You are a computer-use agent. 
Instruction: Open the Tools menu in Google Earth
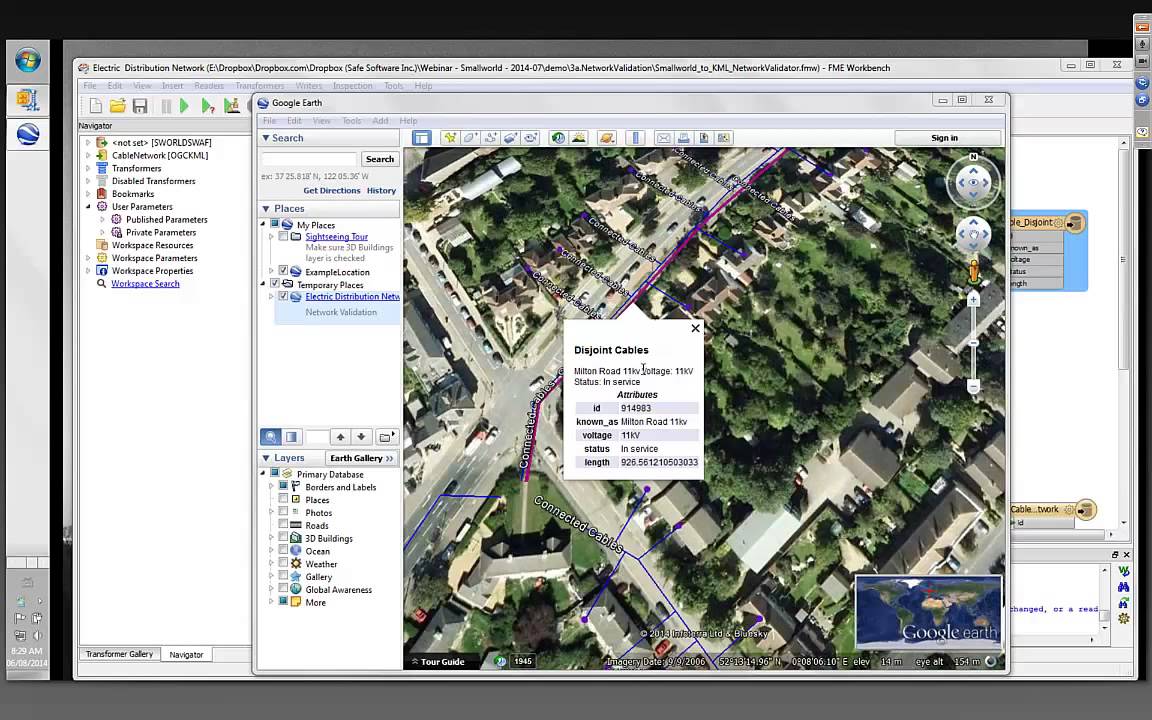(x=352, y=120)
